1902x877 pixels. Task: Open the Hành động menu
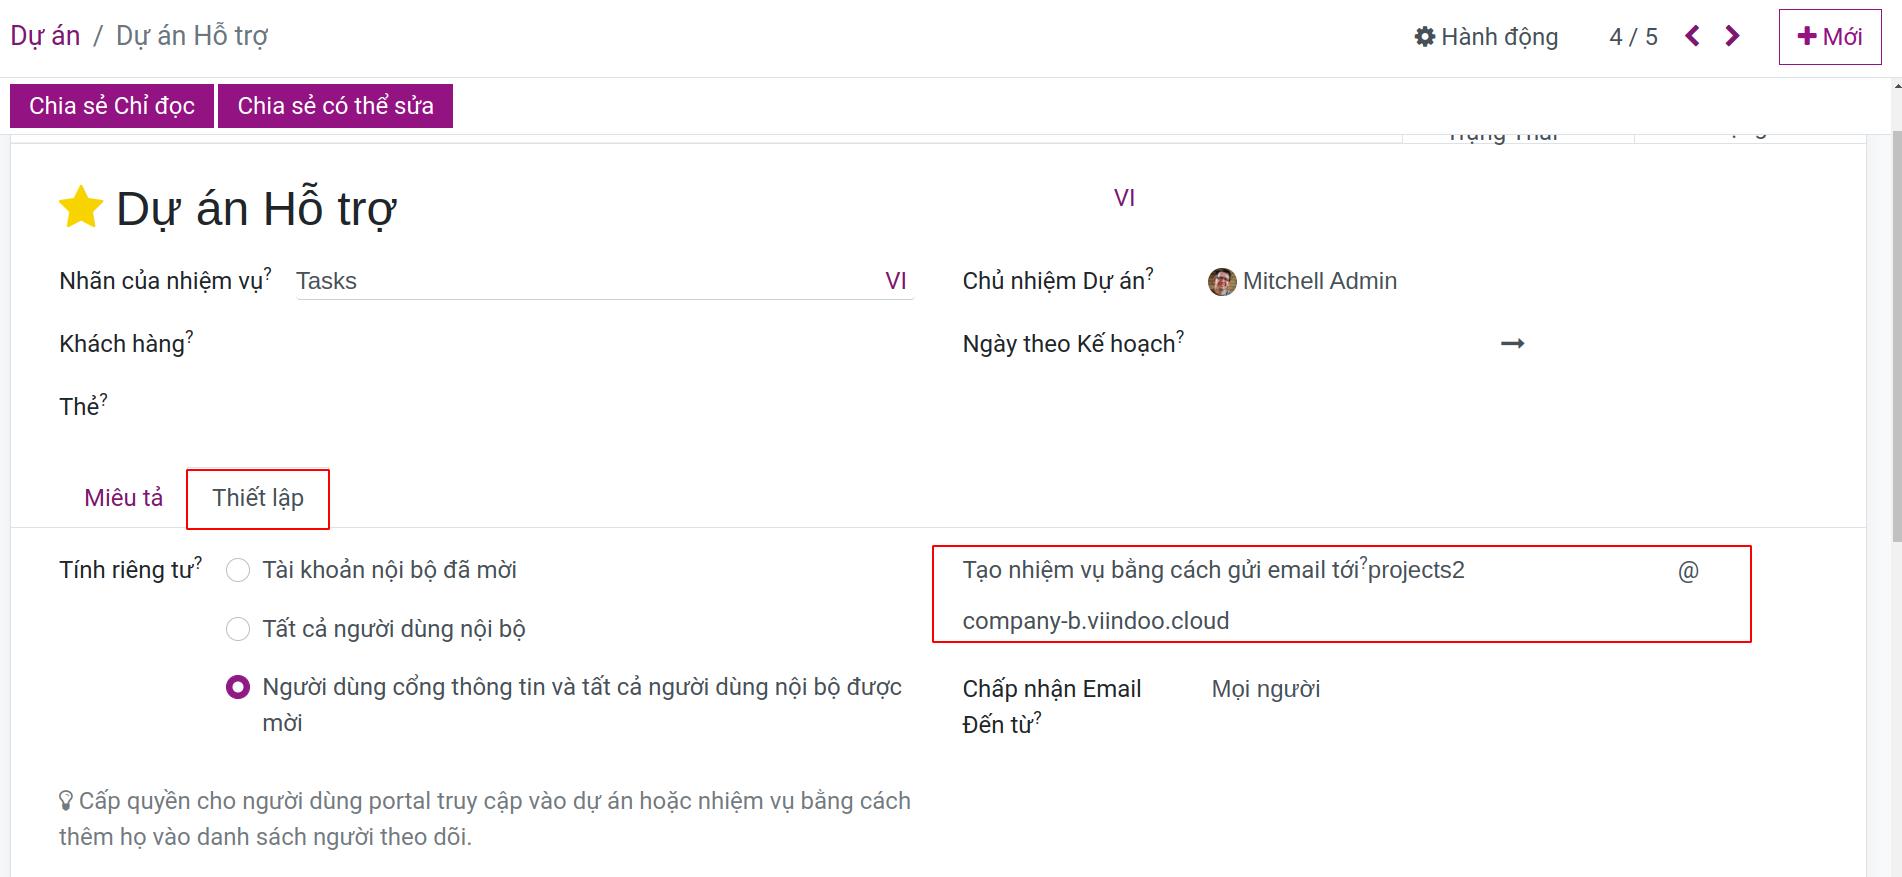(1486, 37)
